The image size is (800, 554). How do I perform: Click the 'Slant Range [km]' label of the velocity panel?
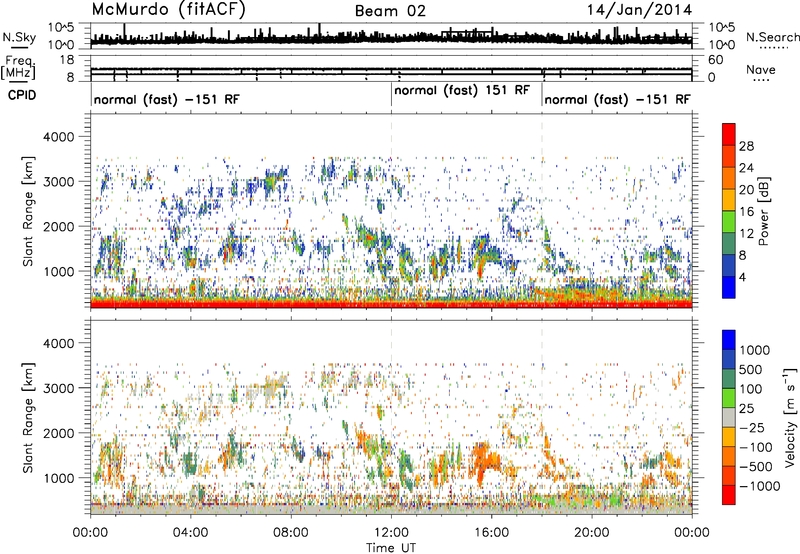pyautogui.click(x=28, y=417)
